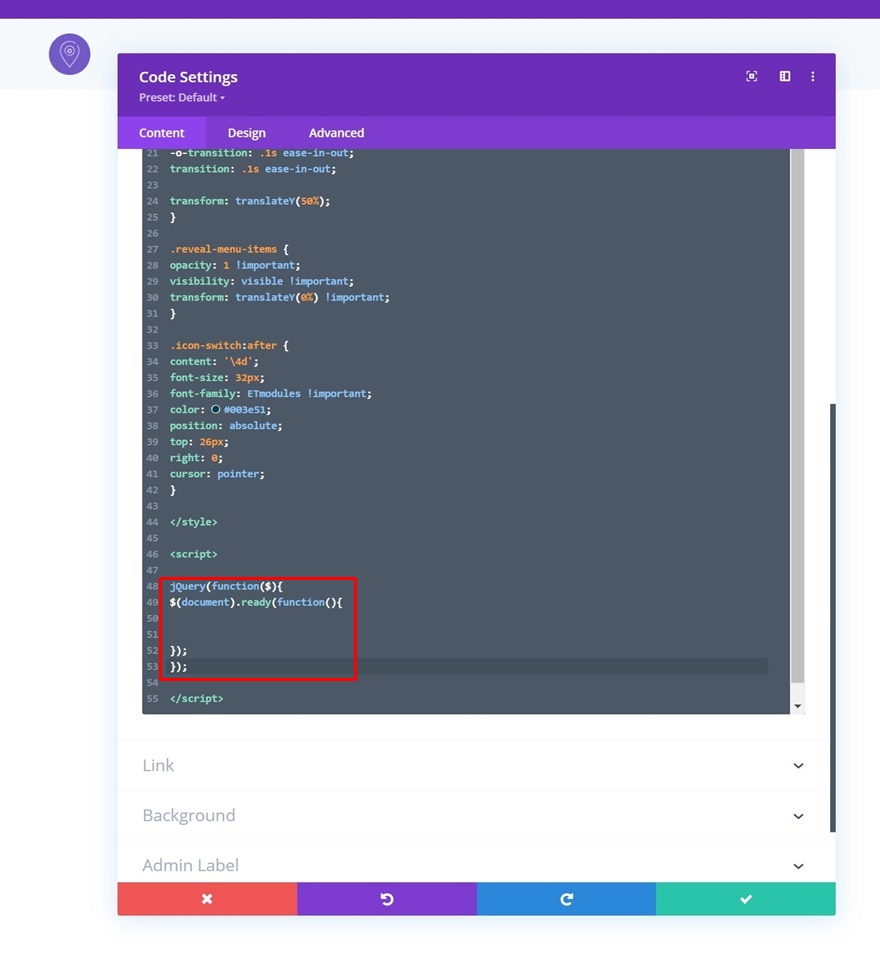The height and width of the screenshot is (958, 880).
Task: Place cursor on closing script tag line
Action: (x=468, y=698)
